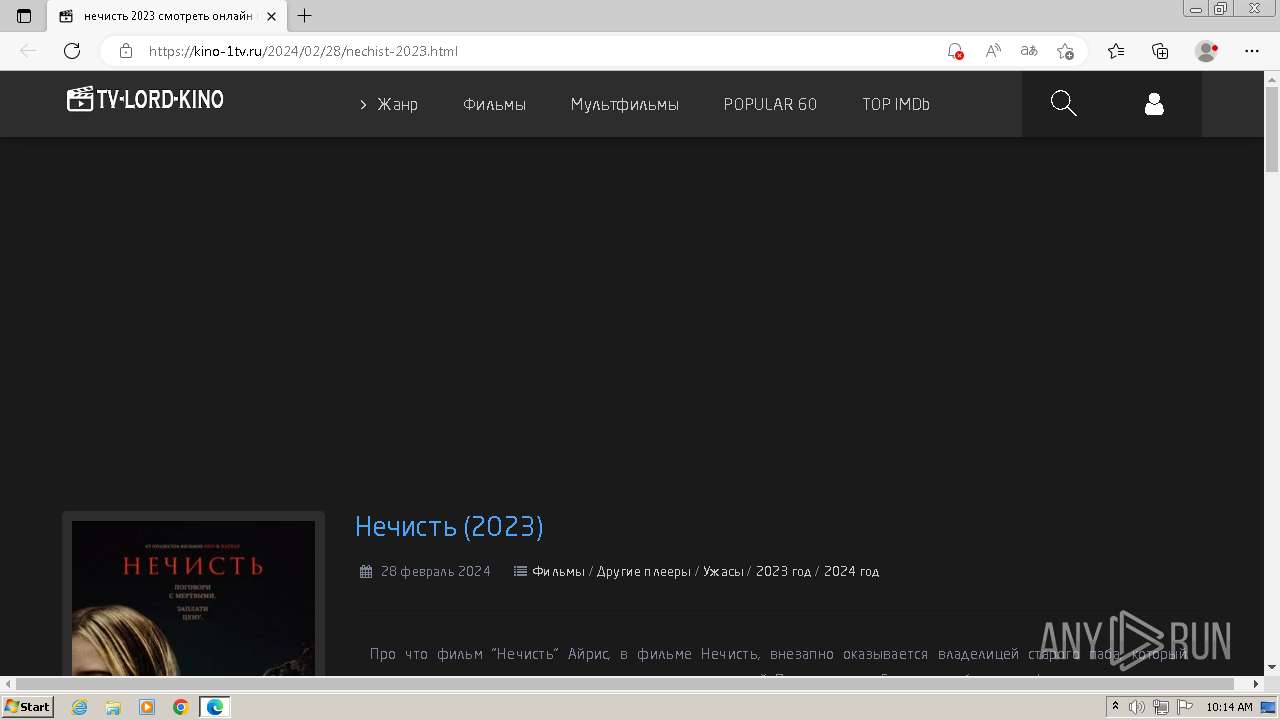The width and height of the screenshot is (1280, 720).
Task: Open the browser profile avatar
Action: [1206, 51]
